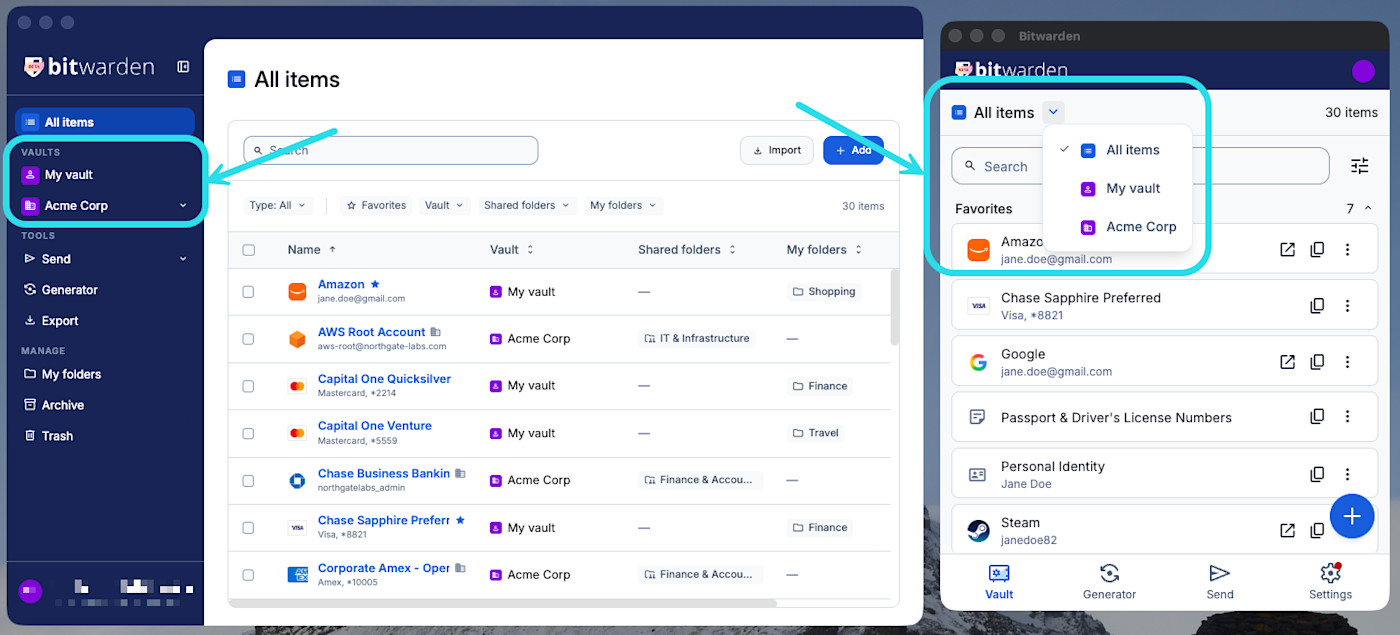This screenshot has width=1400, height=635.
Task: Check the Capital One Venture row checkbox
Action: pos(248,433)
